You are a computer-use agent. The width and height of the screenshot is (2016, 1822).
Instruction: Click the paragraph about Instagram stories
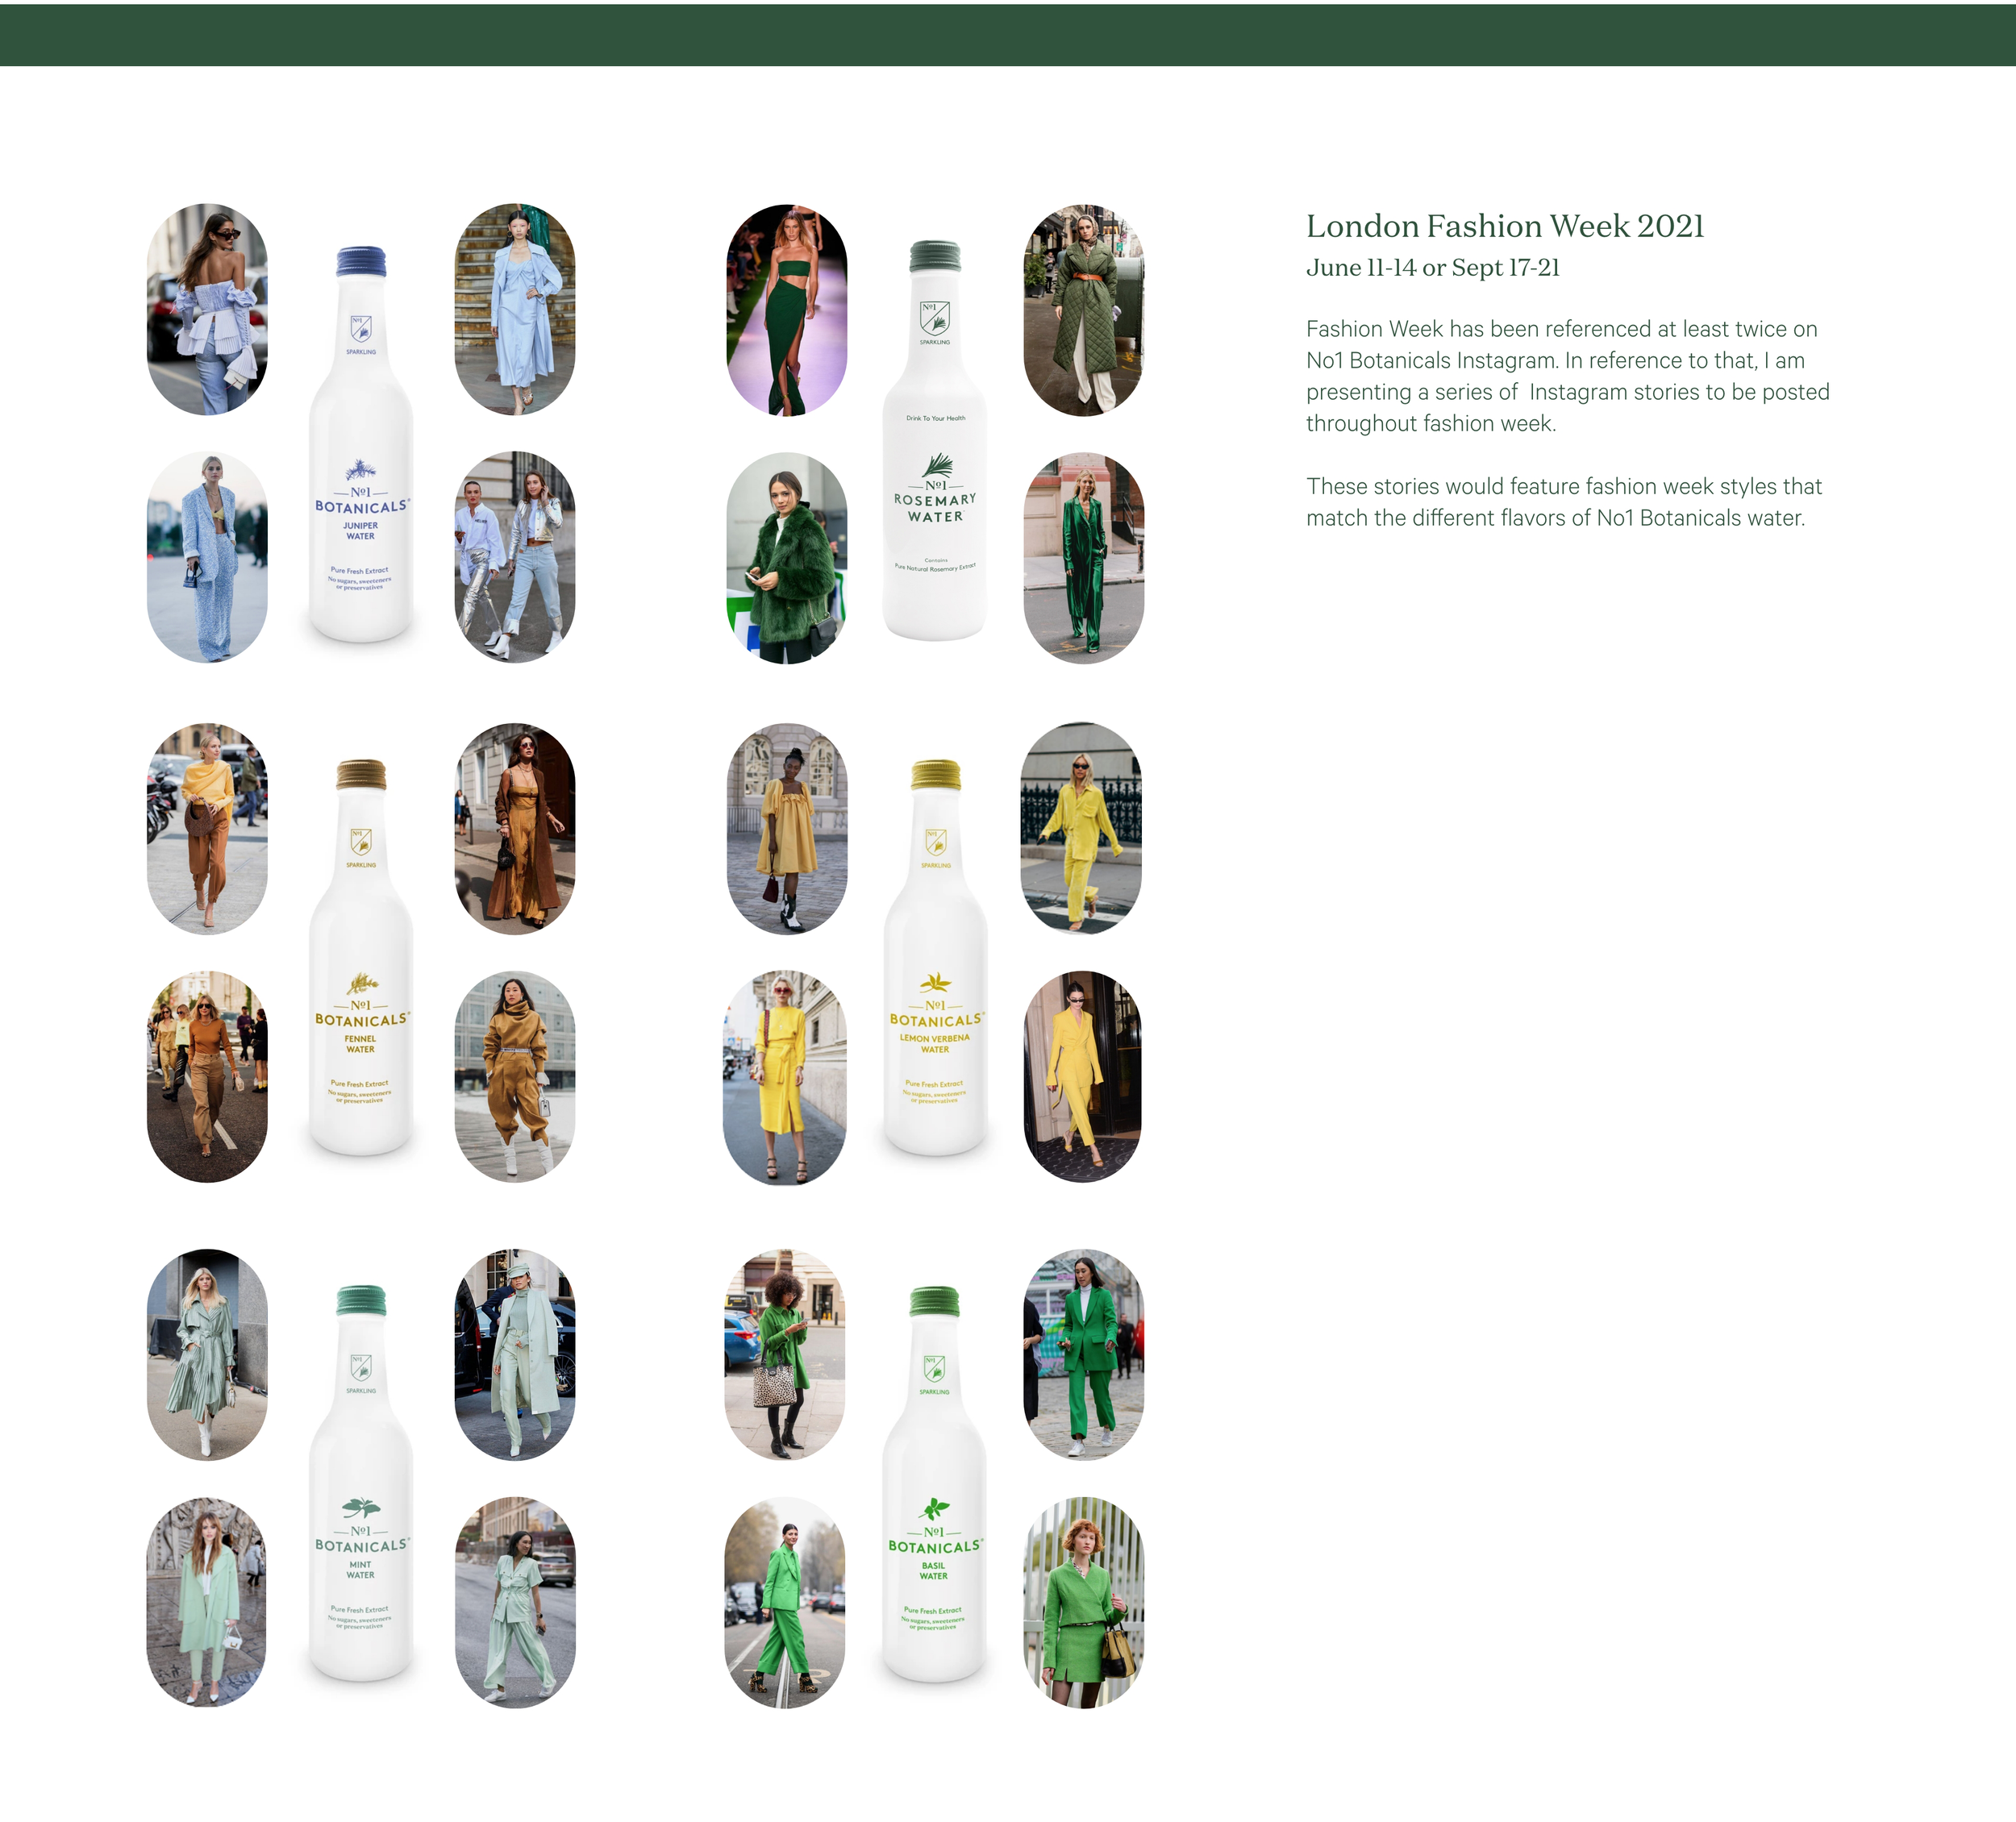(x=1567, y=376)
